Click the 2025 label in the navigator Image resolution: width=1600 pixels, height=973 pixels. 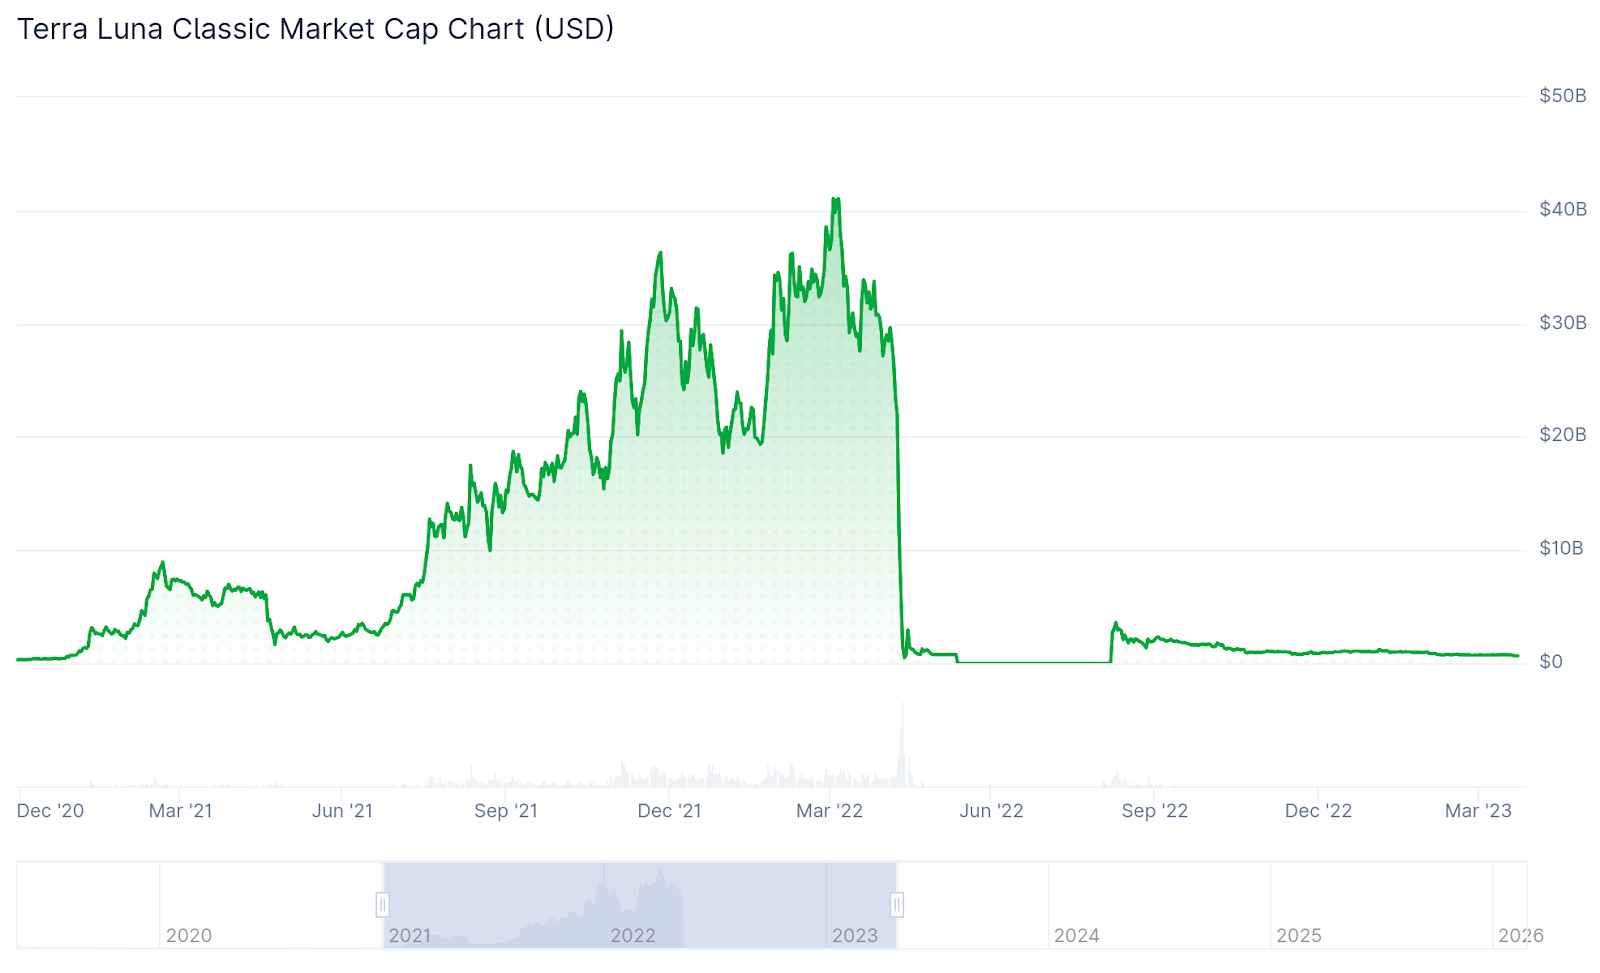(x=1299, y=936)
